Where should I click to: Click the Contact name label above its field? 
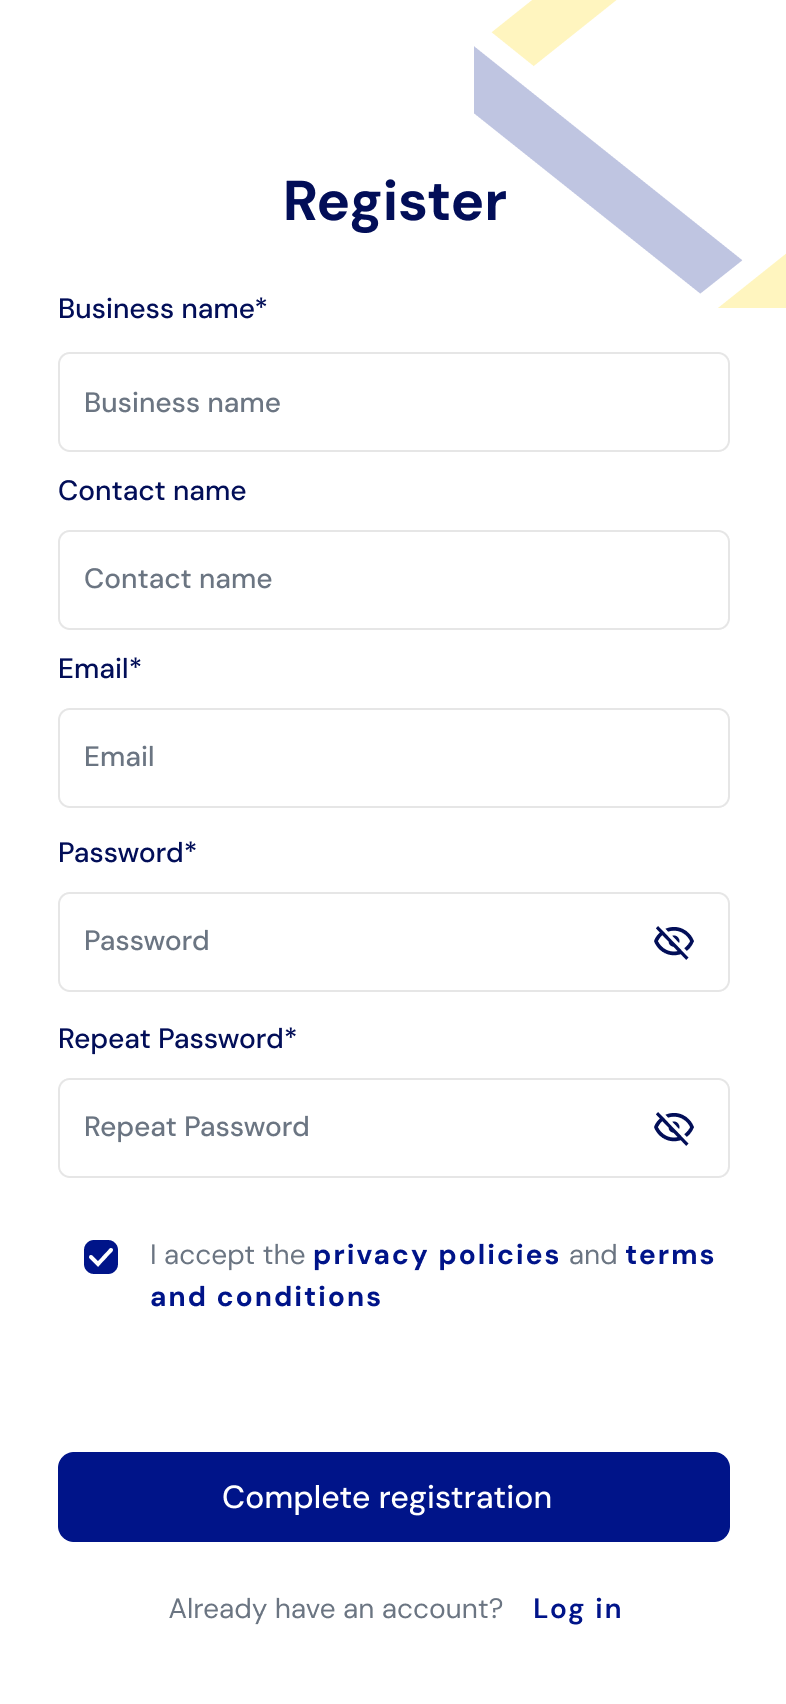(152, 491)
